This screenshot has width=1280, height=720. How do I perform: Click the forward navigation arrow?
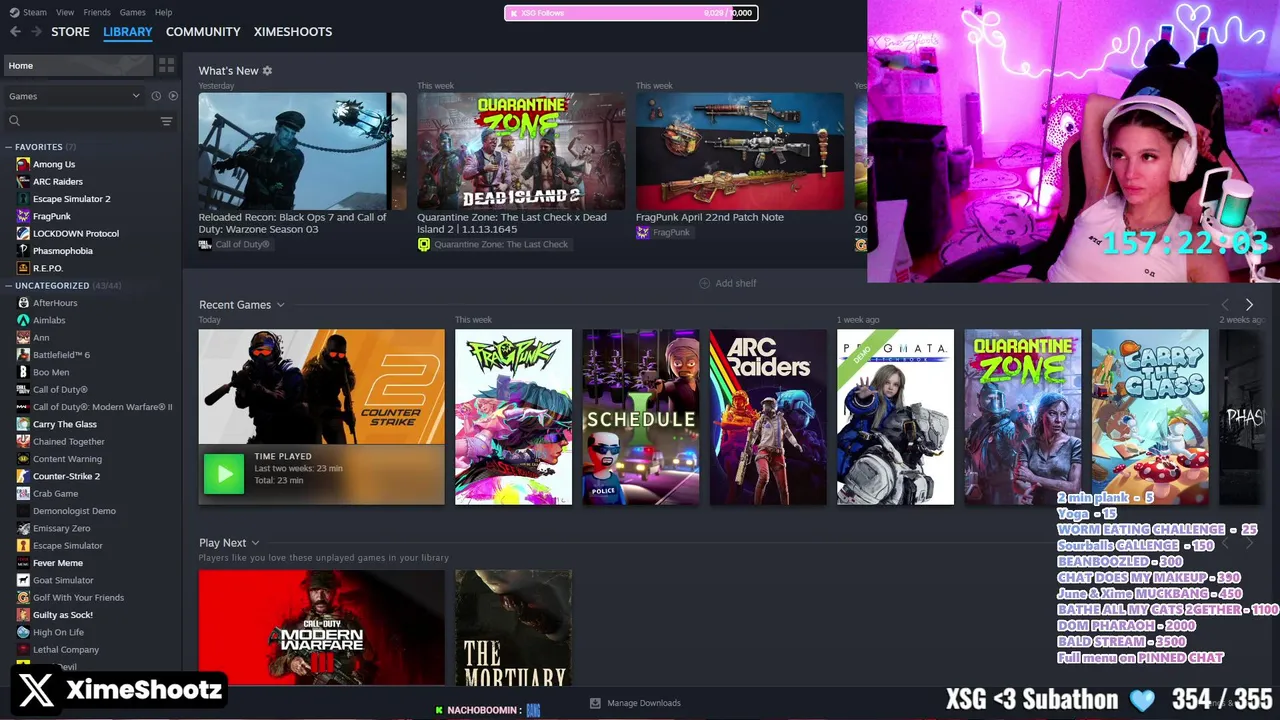[36, 32]
